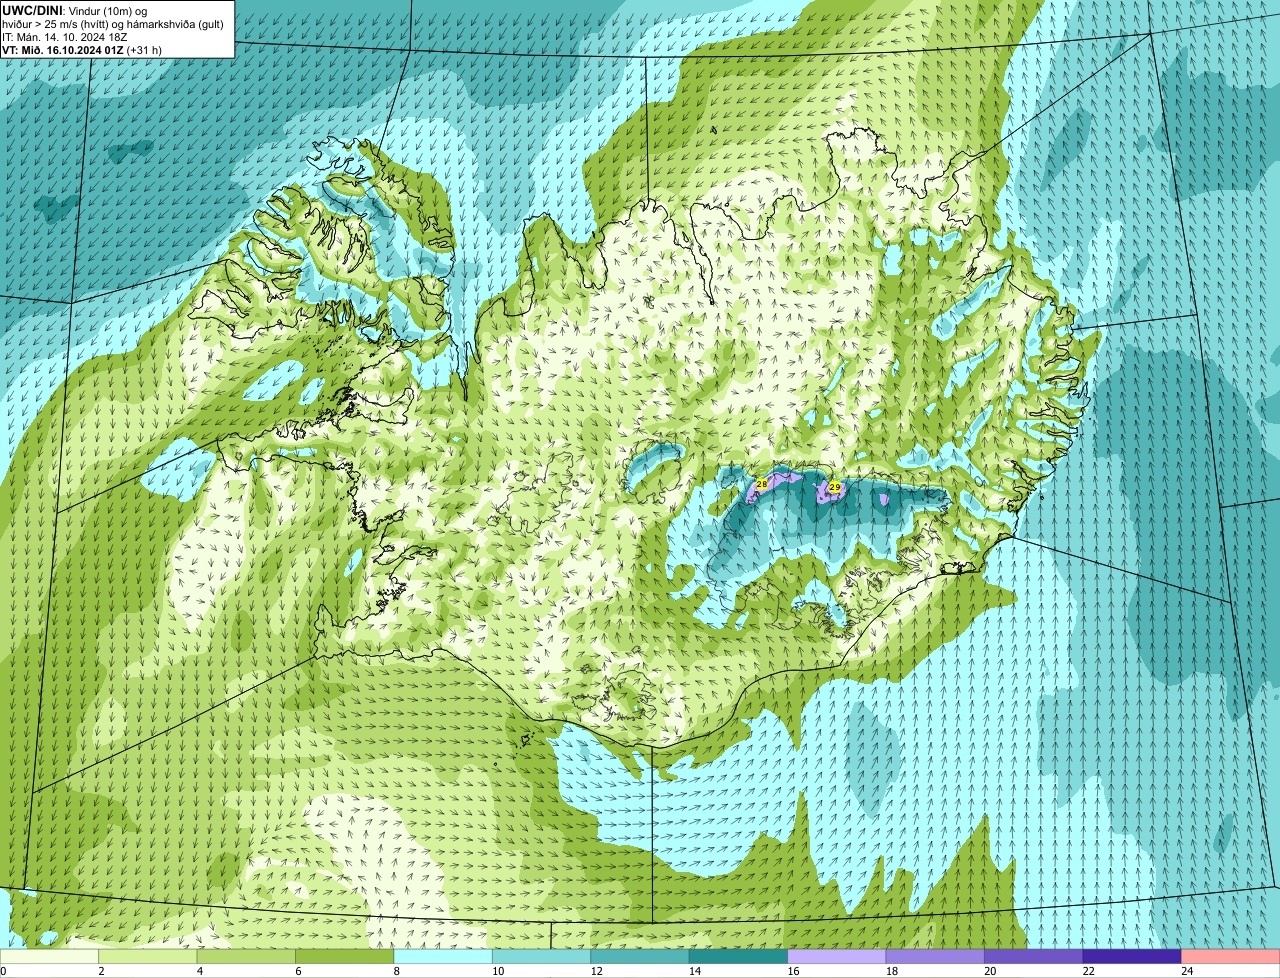Select the turquoise 10–12 m/s legend swatch
1280x978 pixels.
pos(542,957)
